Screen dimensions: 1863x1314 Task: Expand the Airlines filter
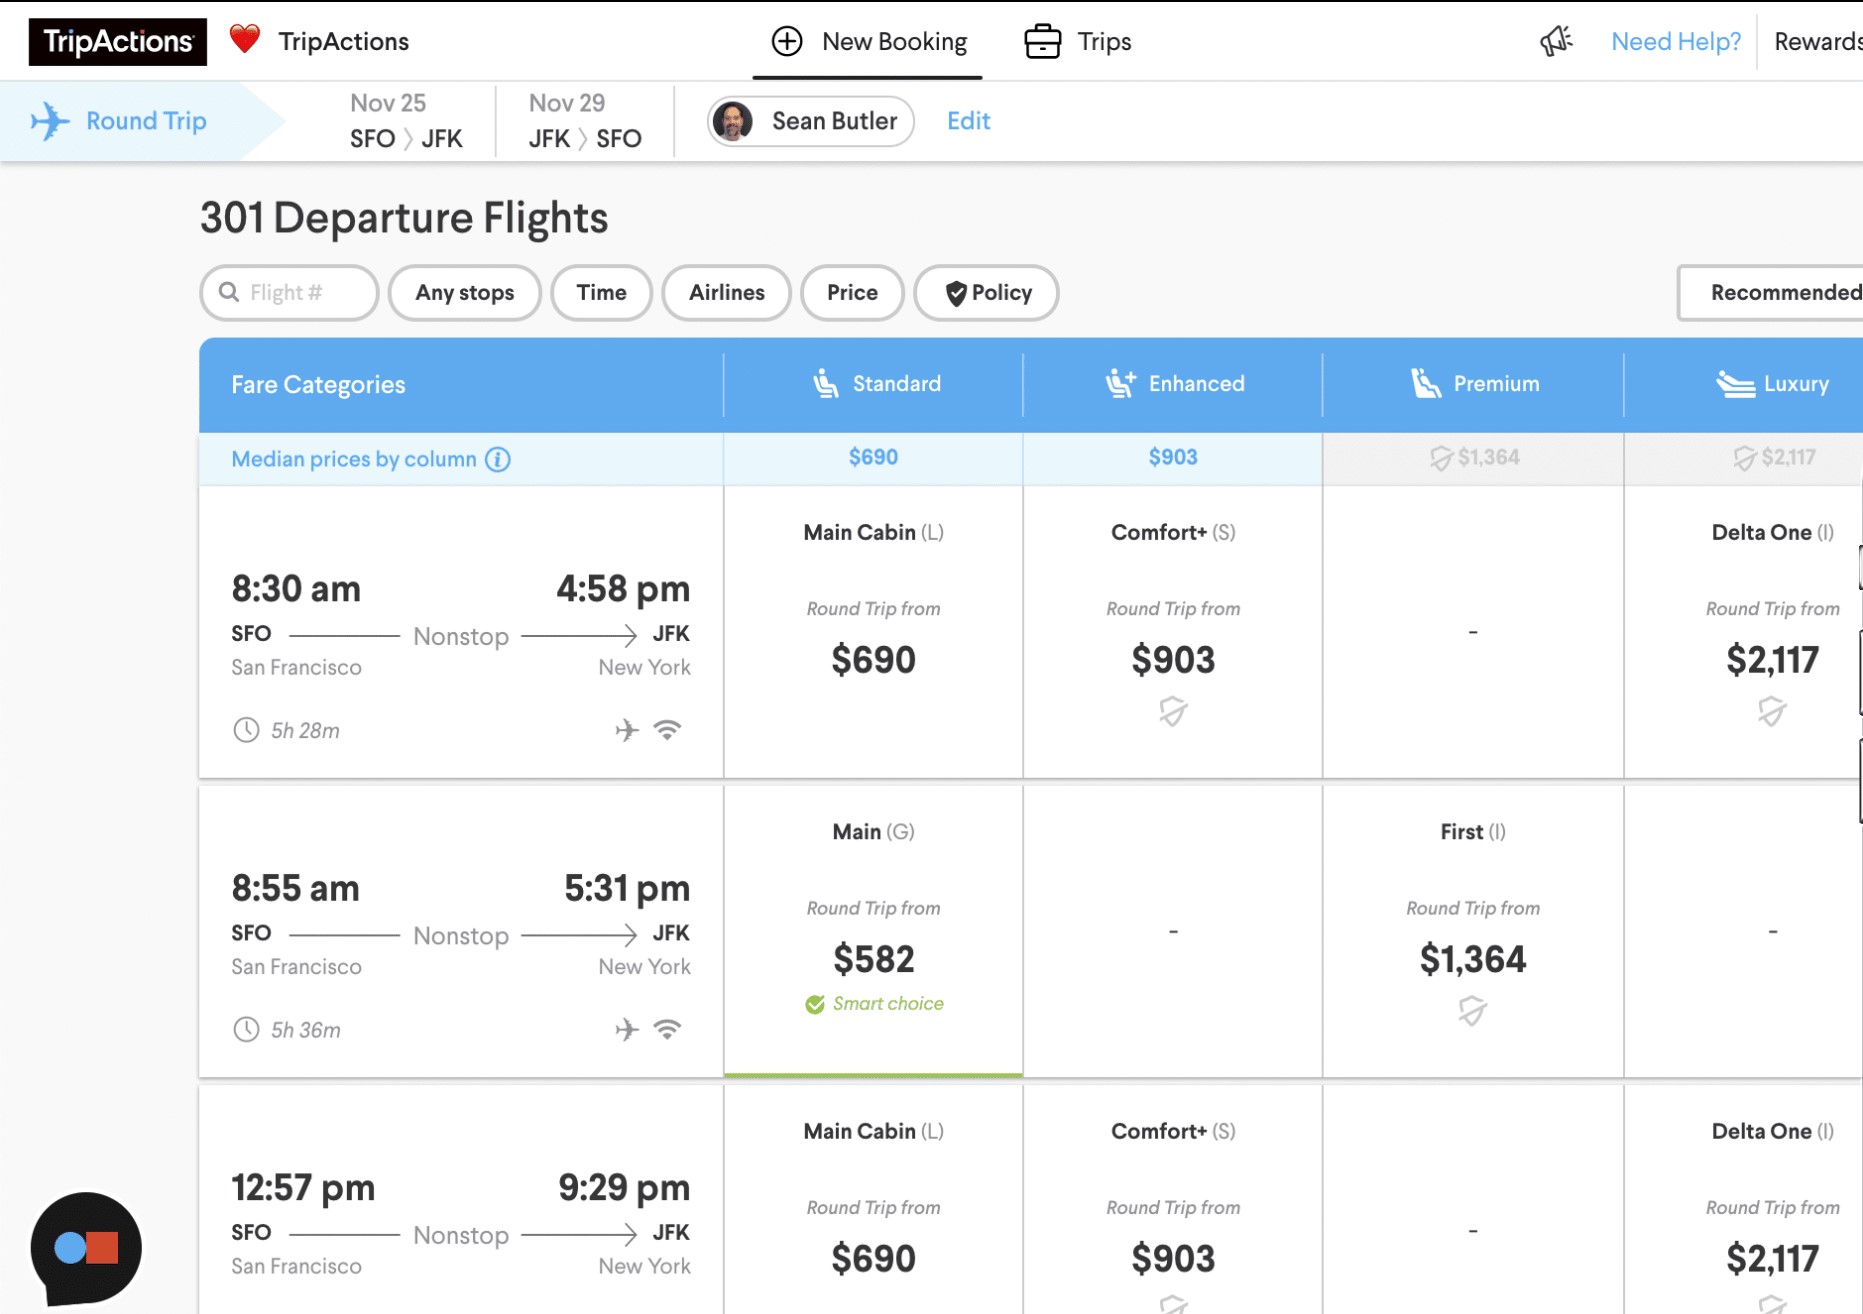click(x=727, y=293)
